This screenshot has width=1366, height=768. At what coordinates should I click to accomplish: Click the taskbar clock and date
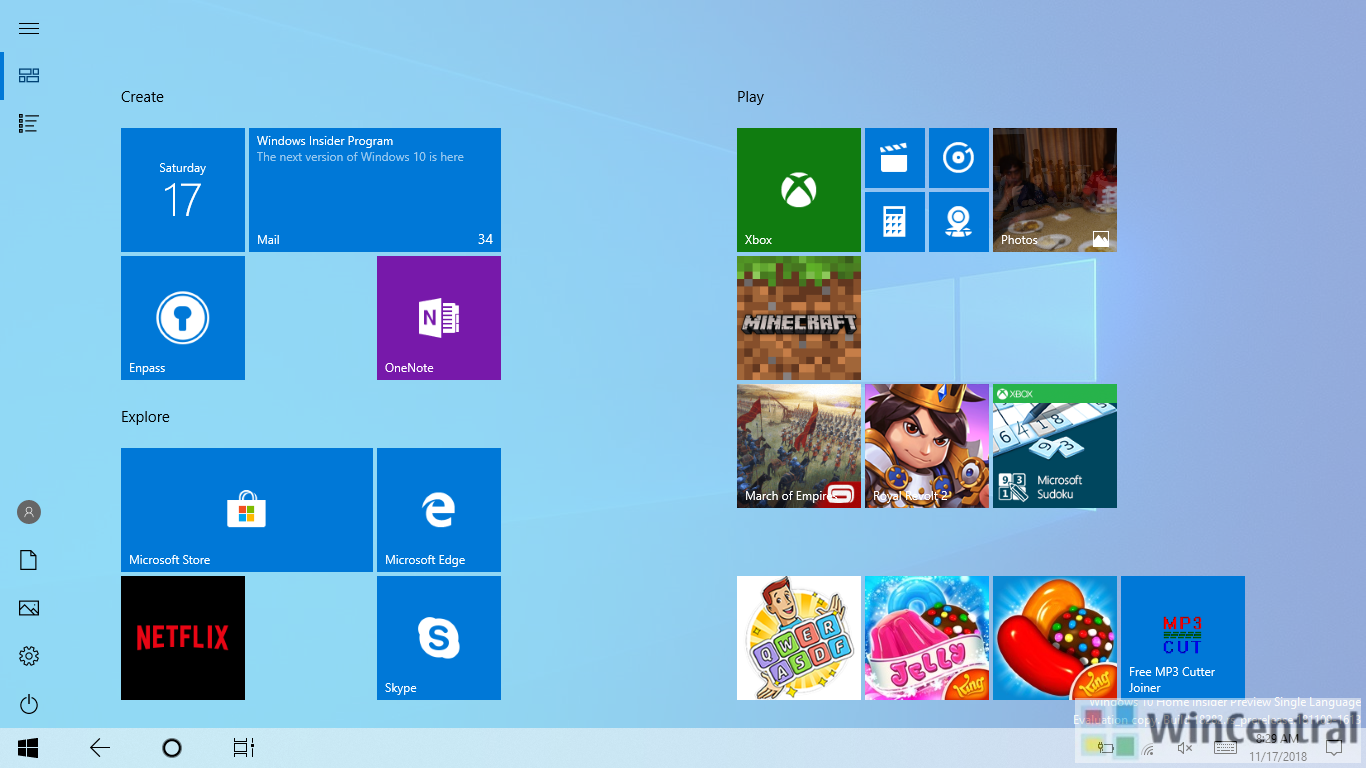click(x=1277, y=748)
